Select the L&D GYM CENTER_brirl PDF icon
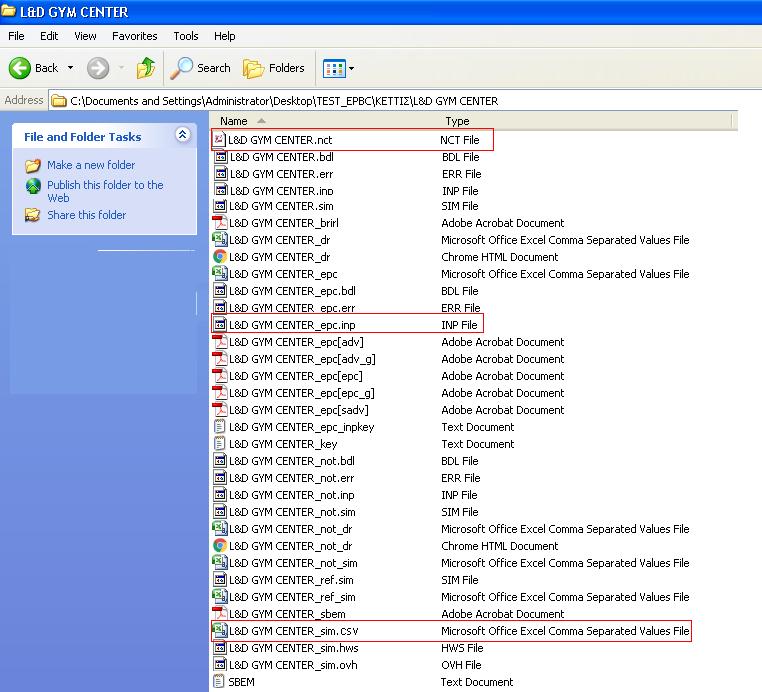This screenshot has height=692, width=762. (220, 223)
